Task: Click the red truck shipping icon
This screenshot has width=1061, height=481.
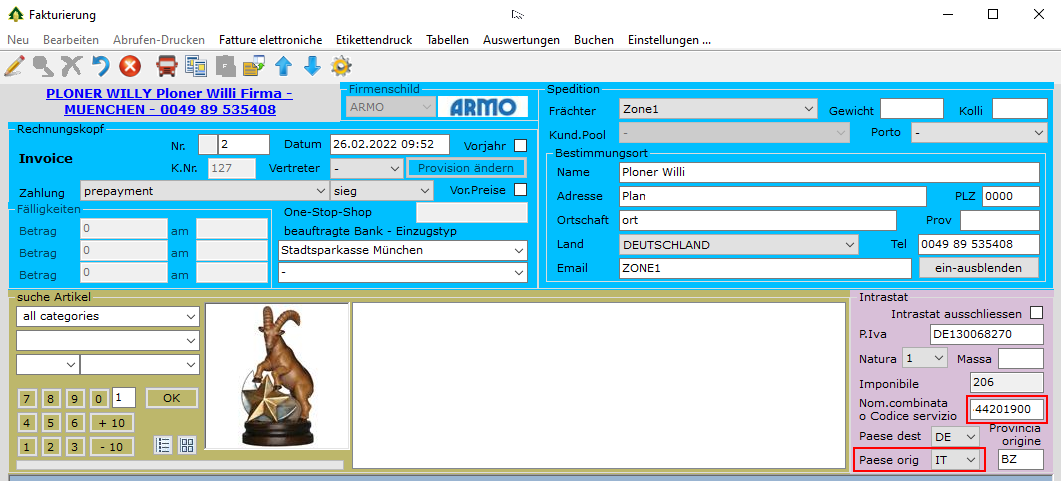Action: coord(167,67)
